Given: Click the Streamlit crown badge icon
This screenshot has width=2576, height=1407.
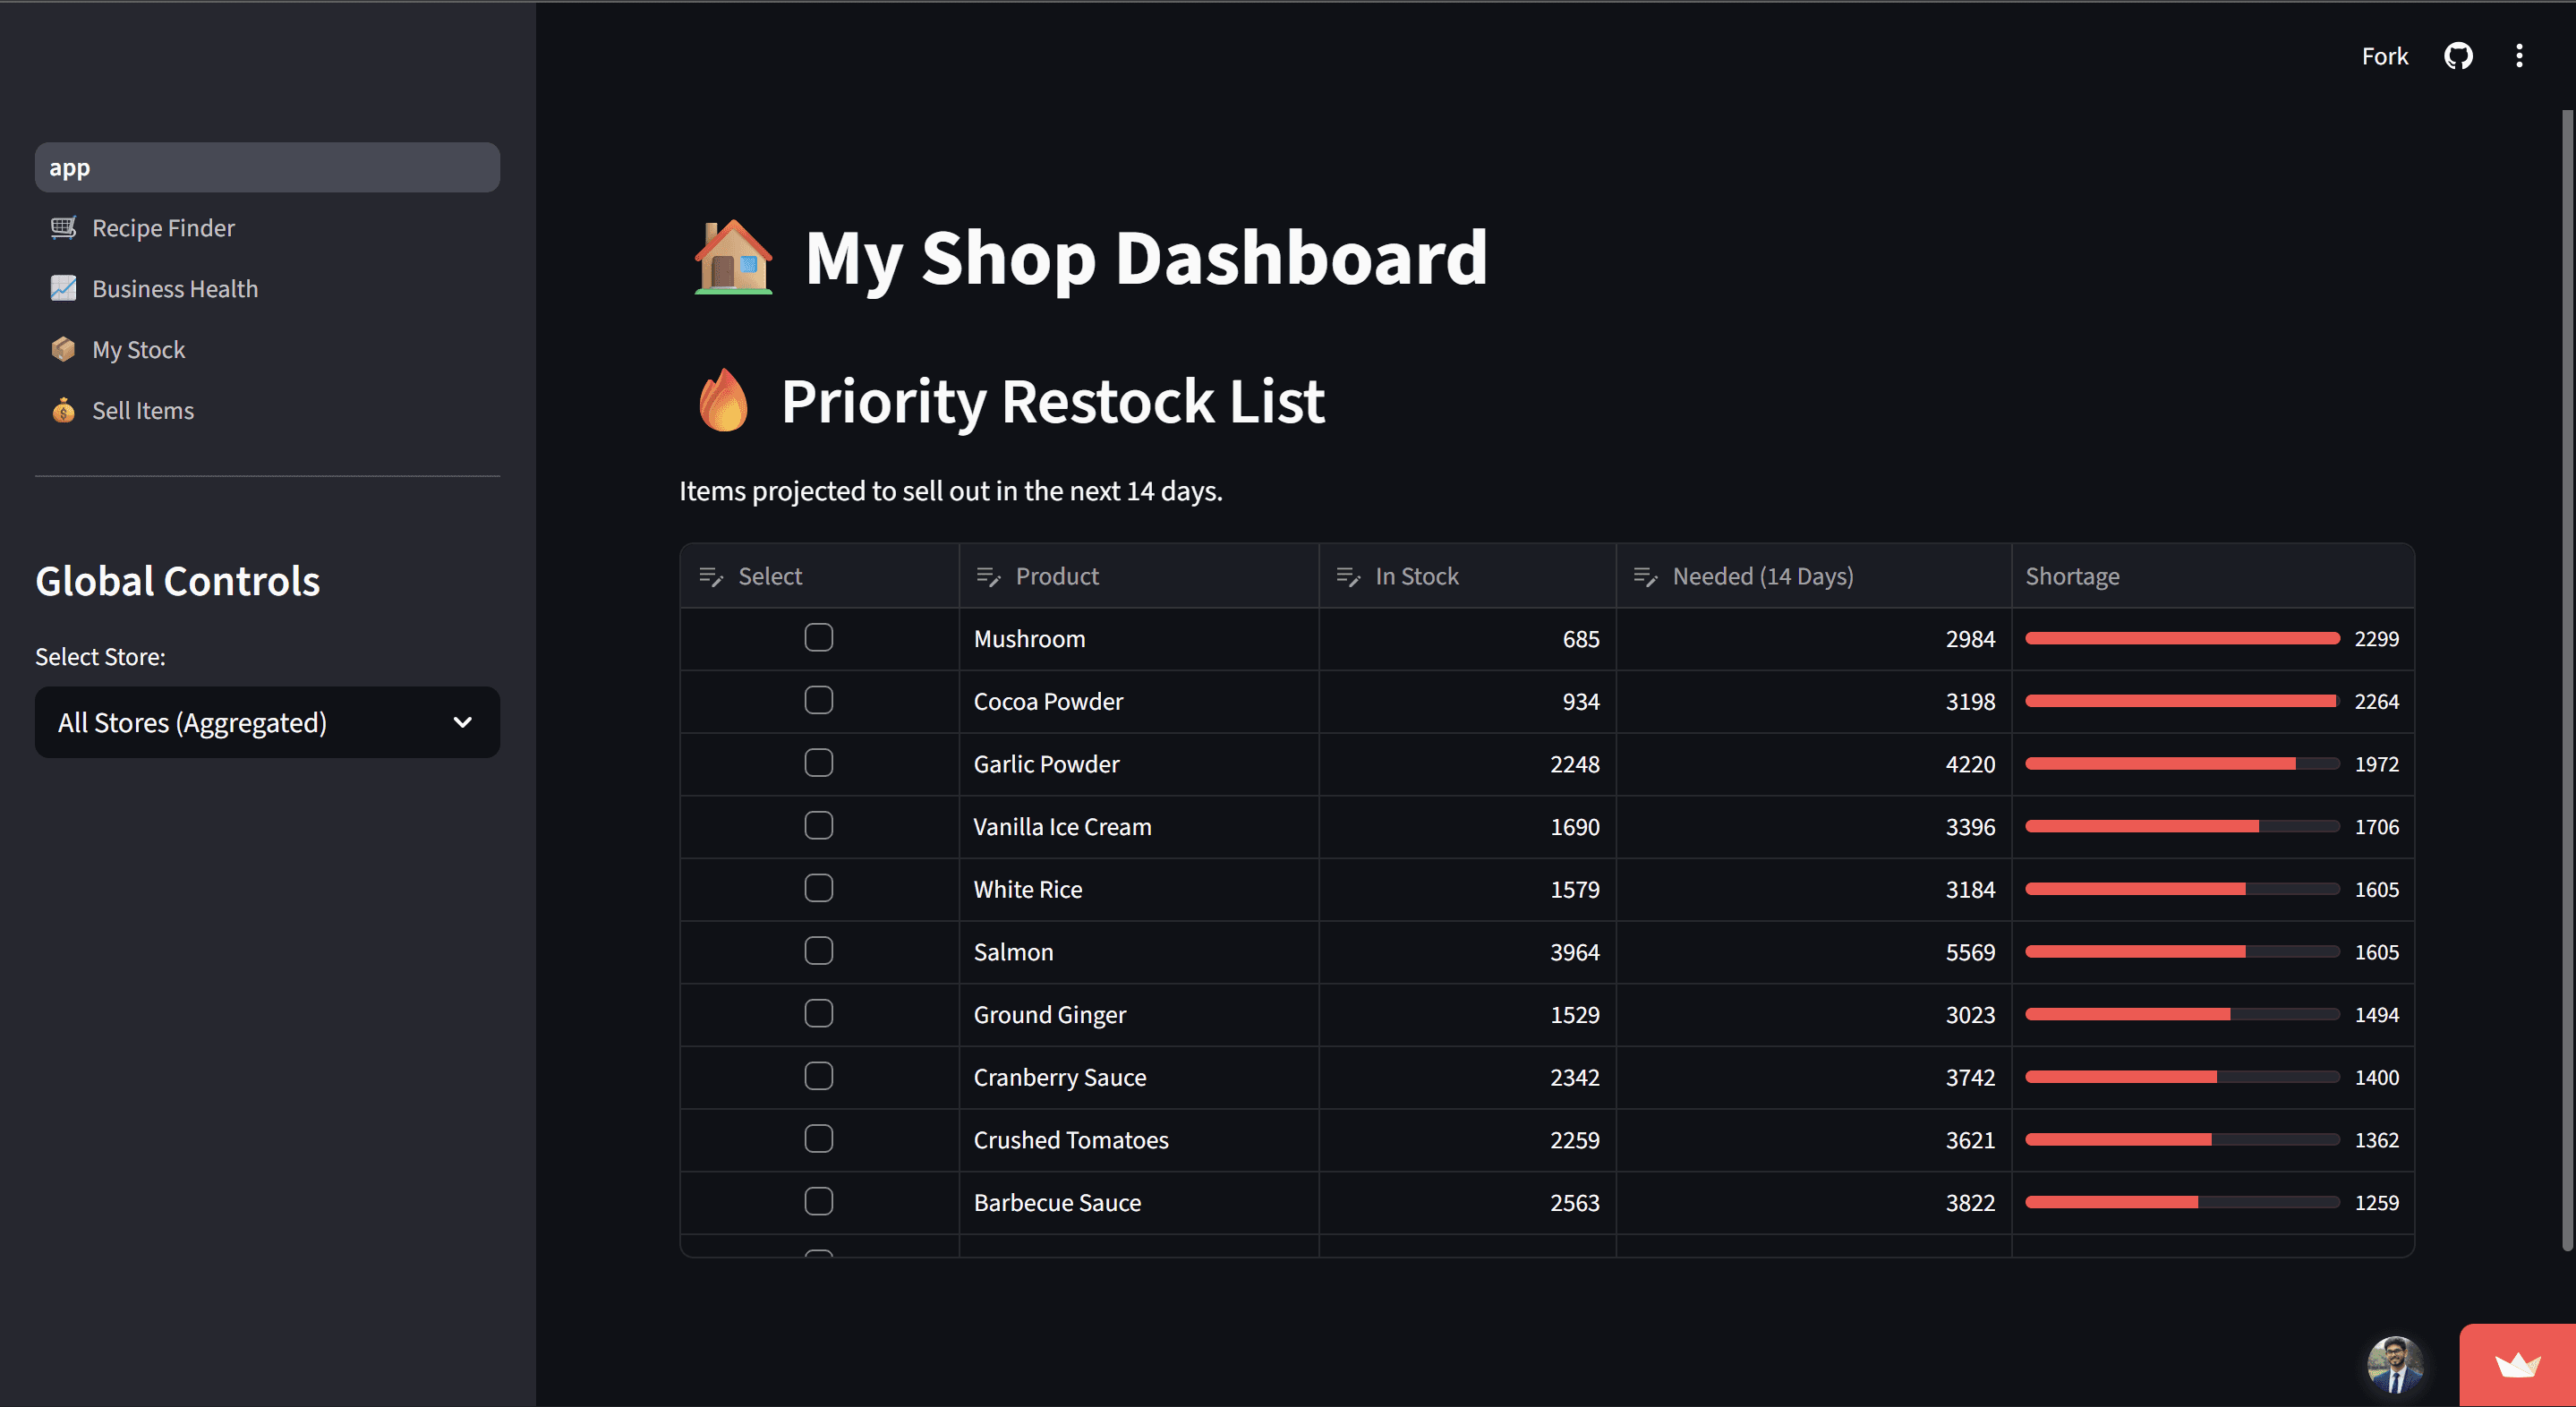Looking at the screenshot, I should (x=2517, y=1365).
